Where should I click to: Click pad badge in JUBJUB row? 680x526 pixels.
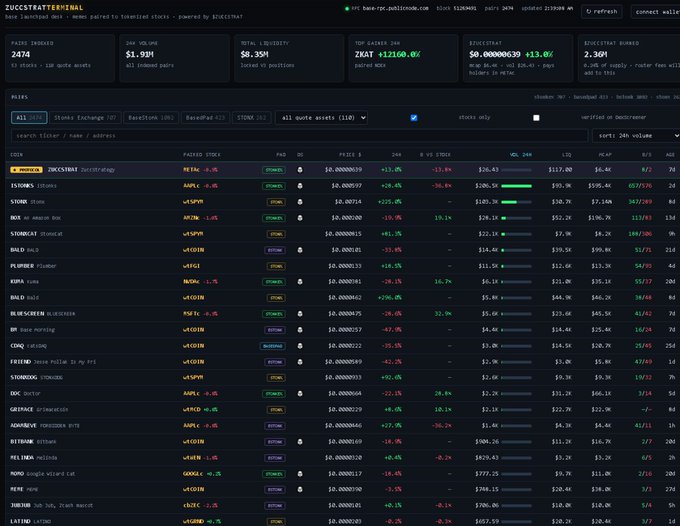(x=275, y=506)
